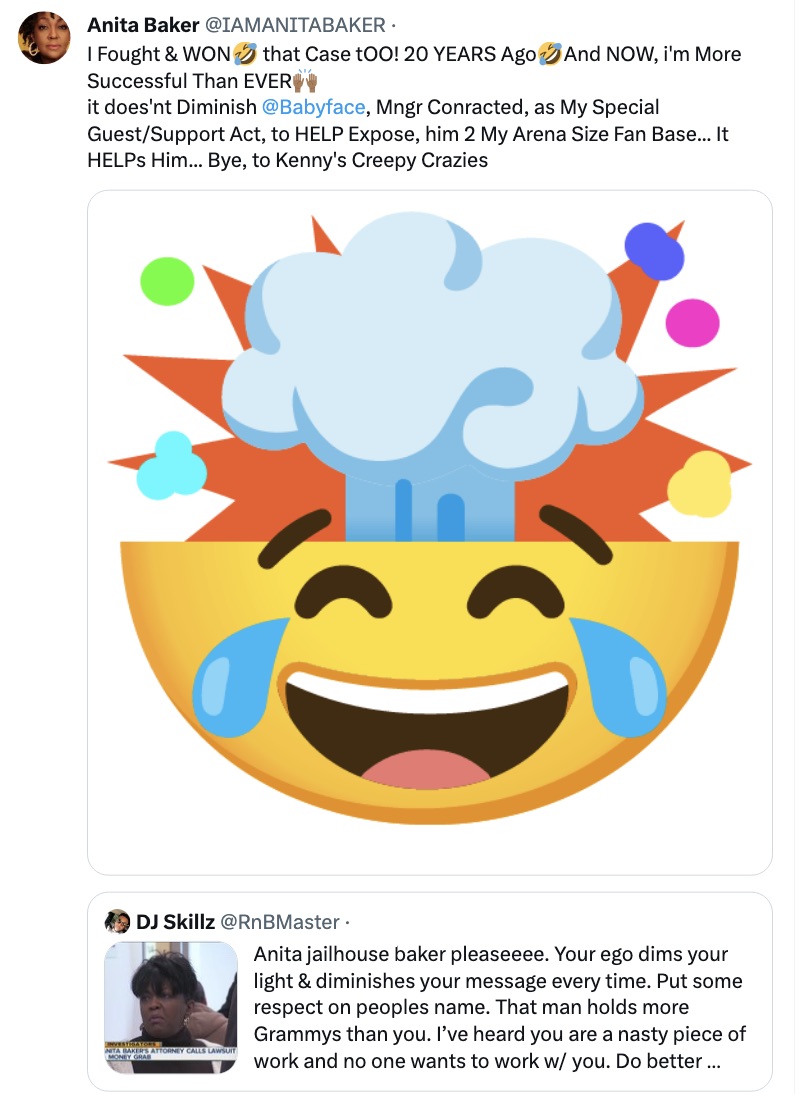Screen dimensions: 807x1094
Task: Click the pink dot in the image
Action: [692, 323]
